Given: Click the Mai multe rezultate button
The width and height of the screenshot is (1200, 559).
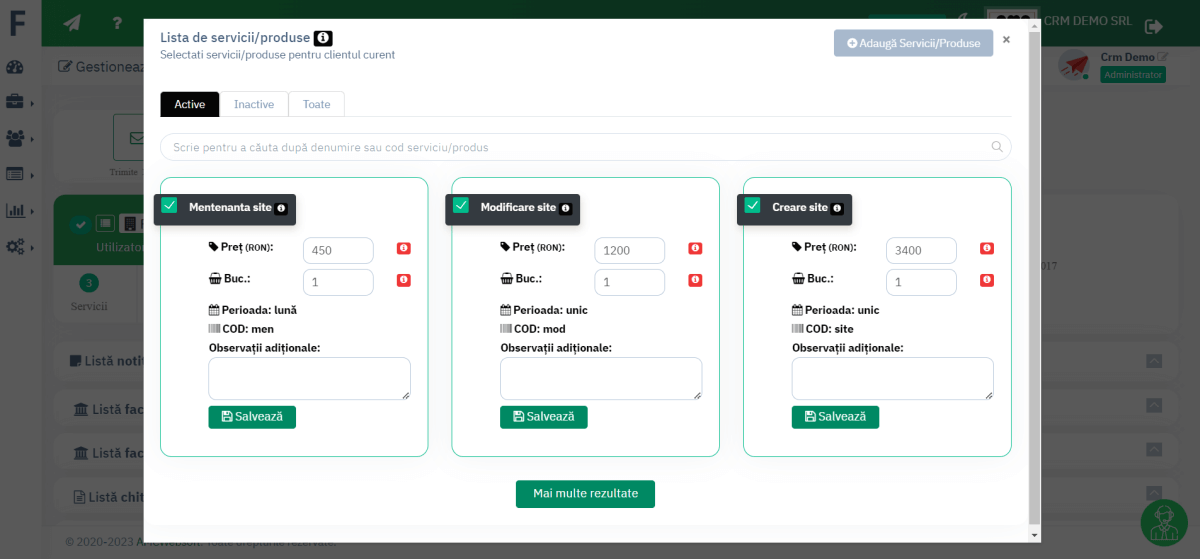Looking at the screenshot, I should coord(585,494).
